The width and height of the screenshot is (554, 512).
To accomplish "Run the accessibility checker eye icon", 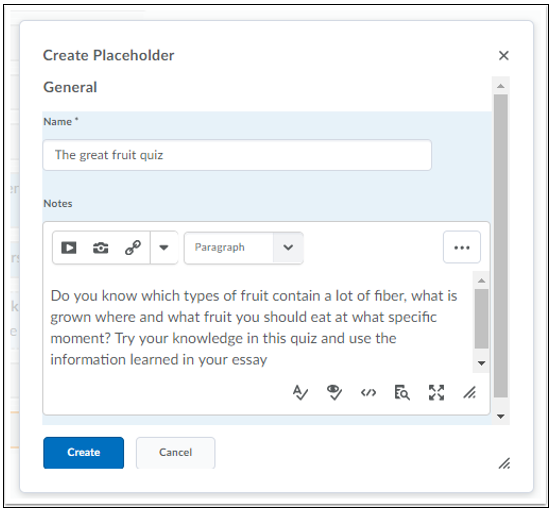I will coord(334,393).
